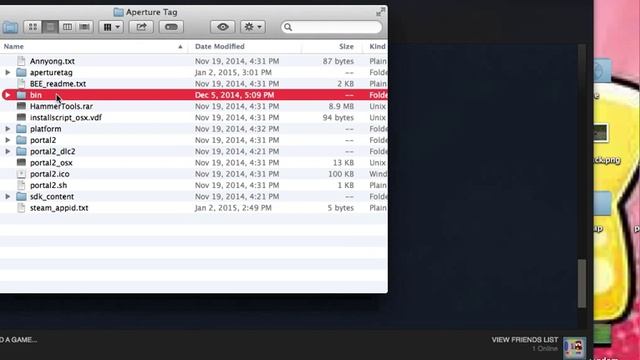Sort files by Kind column header
The width and height of the screenshot is (640, 360).
click(x=377, y=47)
